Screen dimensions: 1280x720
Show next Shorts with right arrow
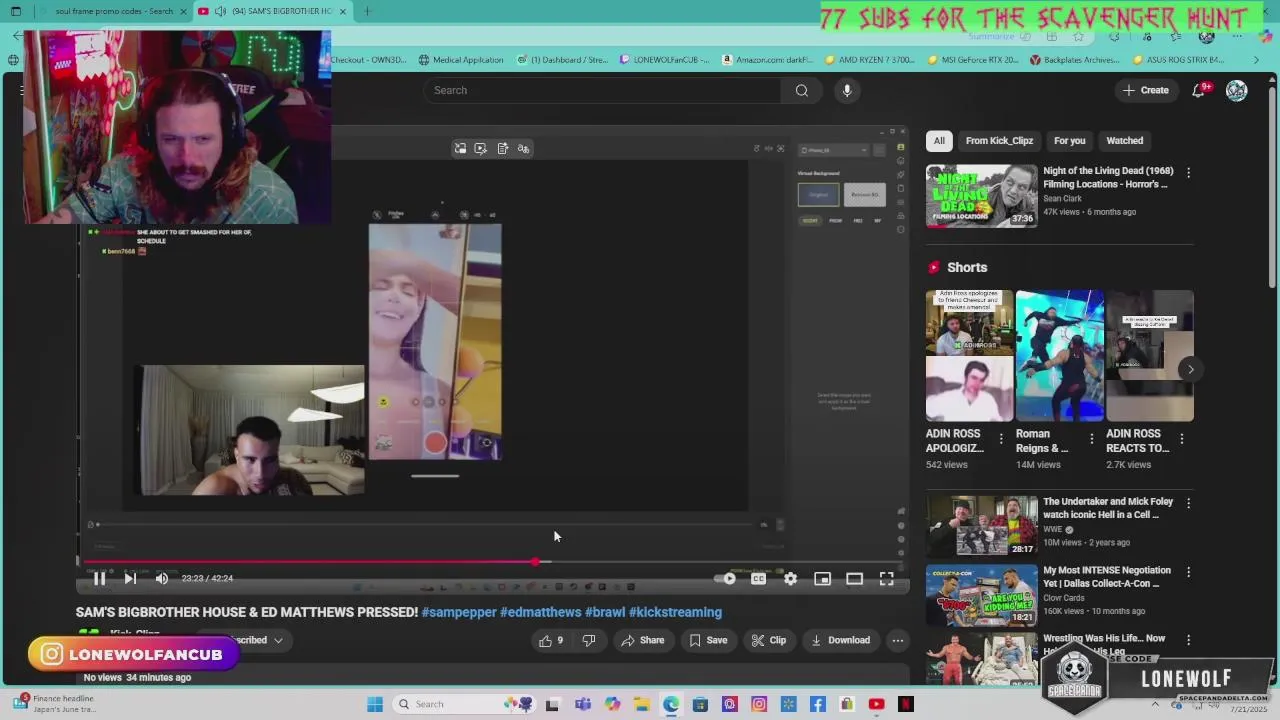point(1190,369)
